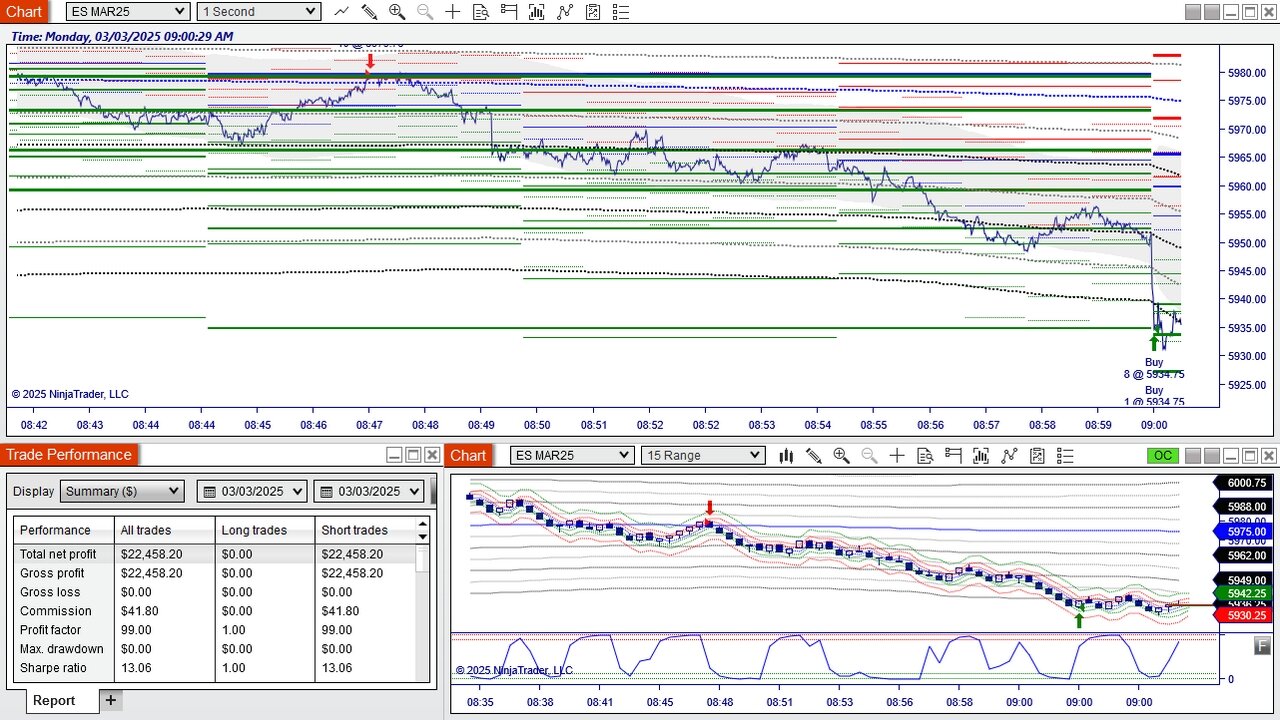The image size is (1280, 720).
Task: Open Data Box icon in top chart toolbar
Action: point(481,12)
